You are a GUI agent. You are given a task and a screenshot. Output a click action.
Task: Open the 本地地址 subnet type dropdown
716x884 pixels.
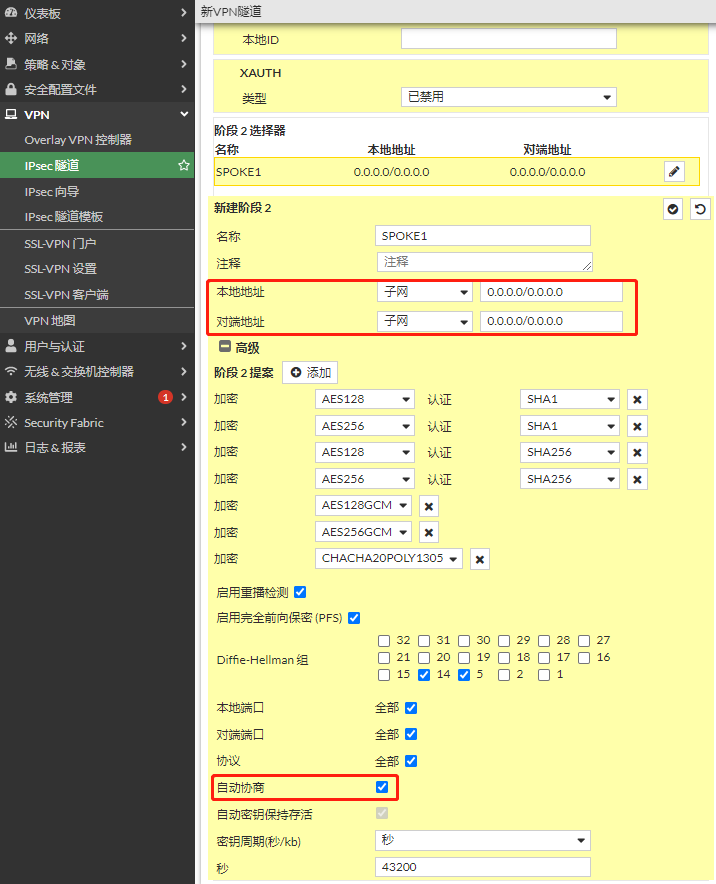click(424, 292)
